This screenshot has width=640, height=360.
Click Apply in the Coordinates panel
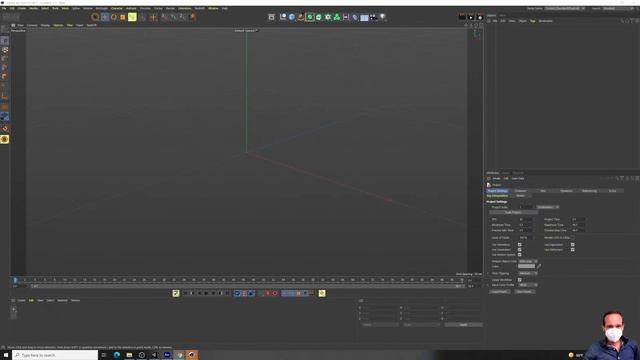[463, 324]
